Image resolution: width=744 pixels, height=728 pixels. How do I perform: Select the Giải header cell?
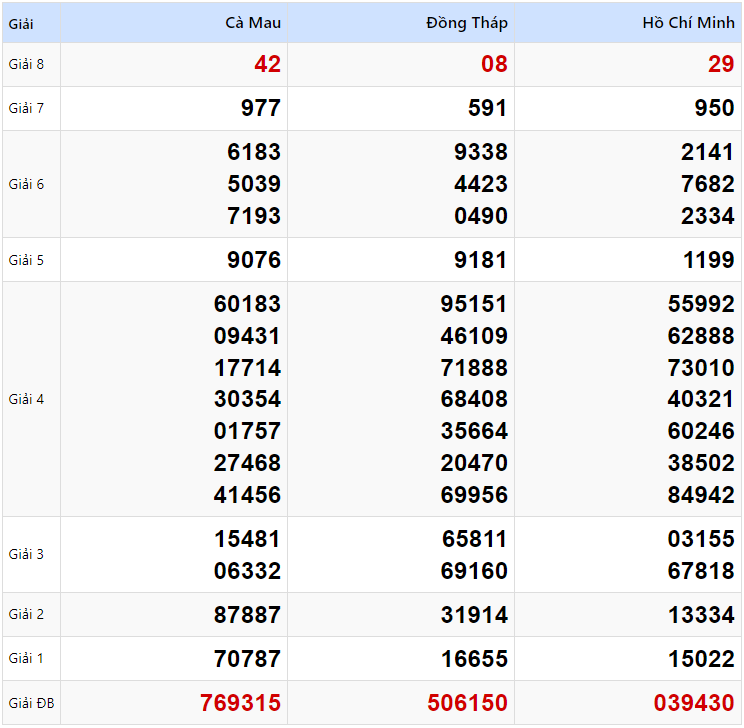(21, 23)
